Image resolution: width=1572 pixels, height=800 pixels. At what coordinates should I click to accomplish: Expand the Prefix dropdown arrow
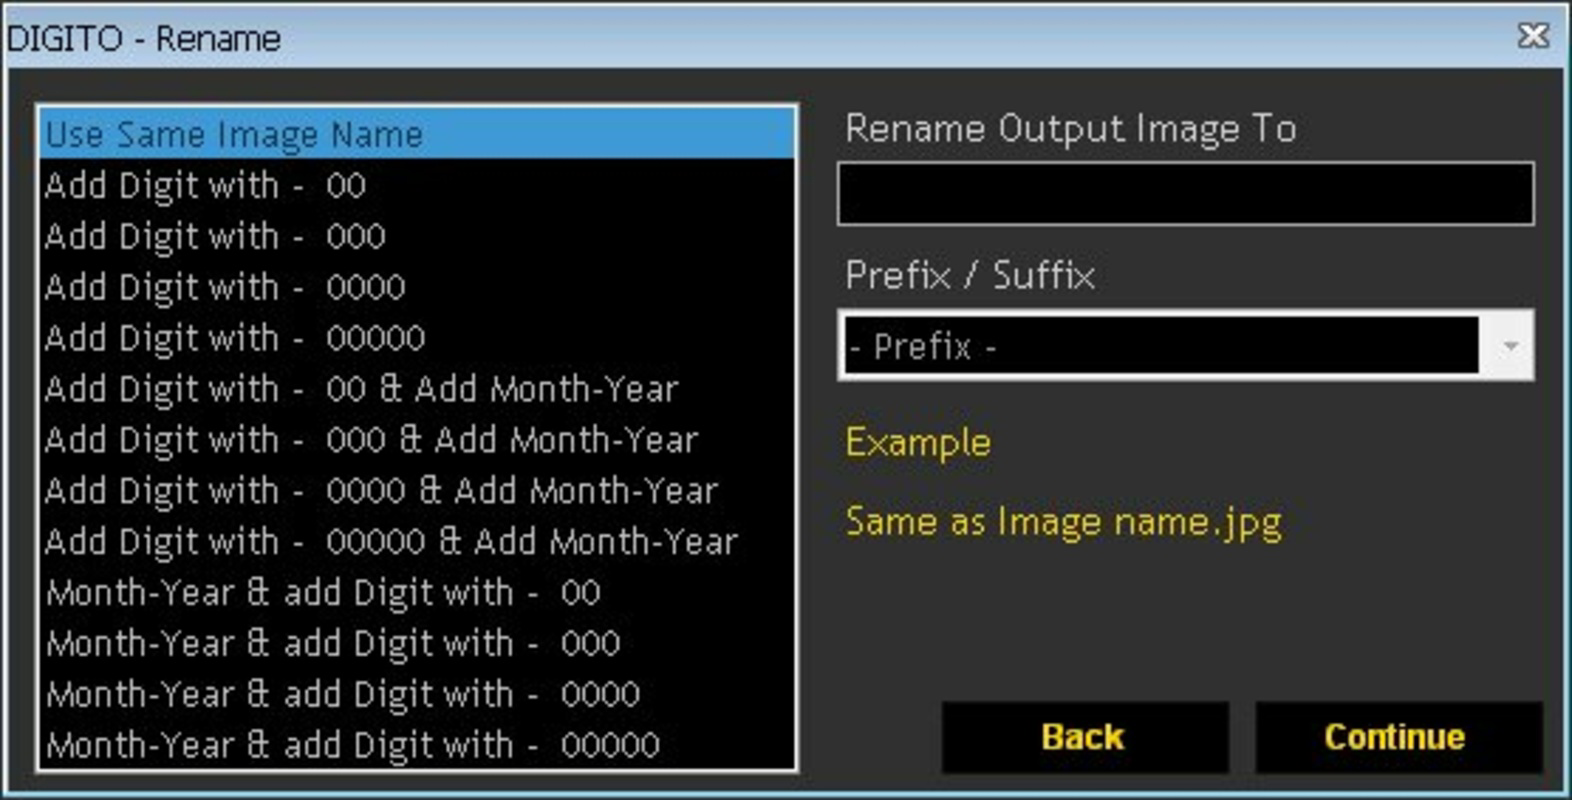pyautogui.click(x=1509, y=346)
